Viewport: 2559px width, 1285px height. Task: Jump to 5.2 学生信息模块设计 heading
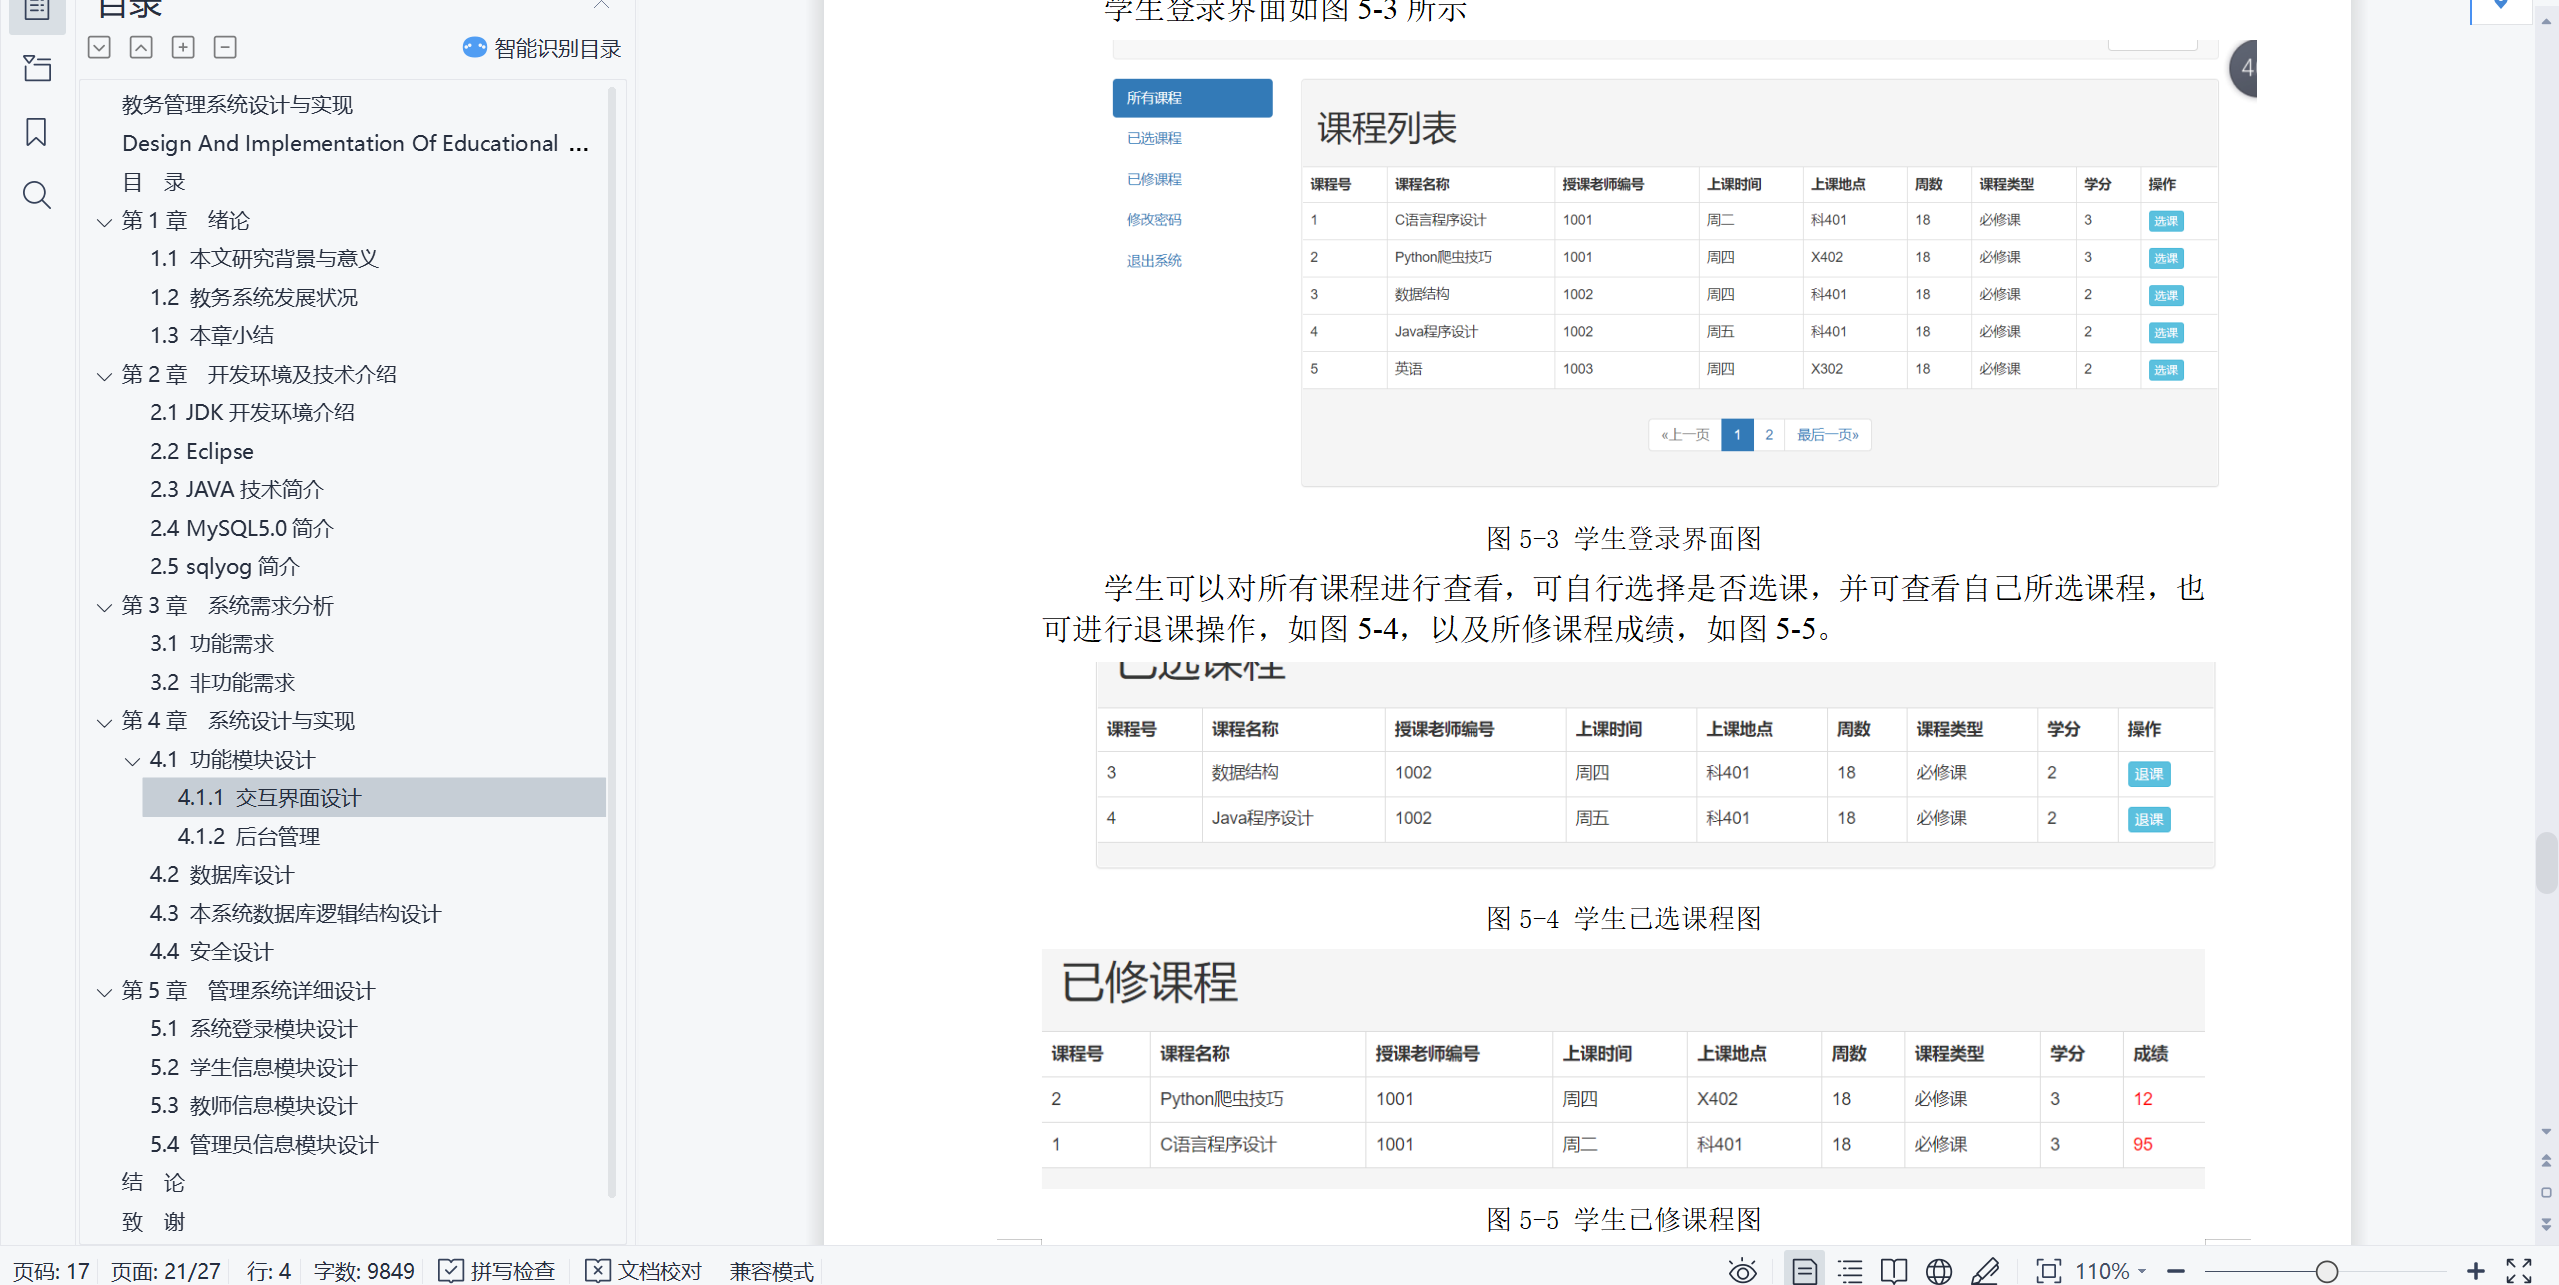[253, 1067]
